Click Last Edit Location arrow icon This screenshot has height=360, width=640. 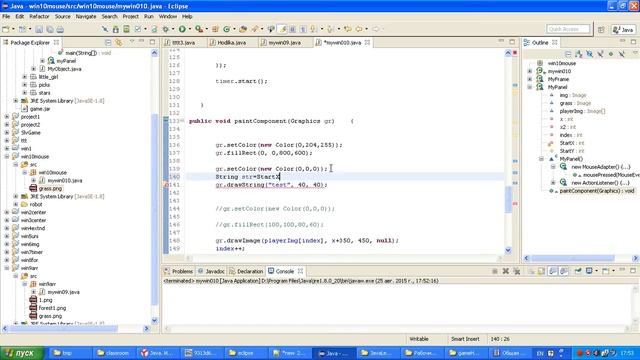347,29
